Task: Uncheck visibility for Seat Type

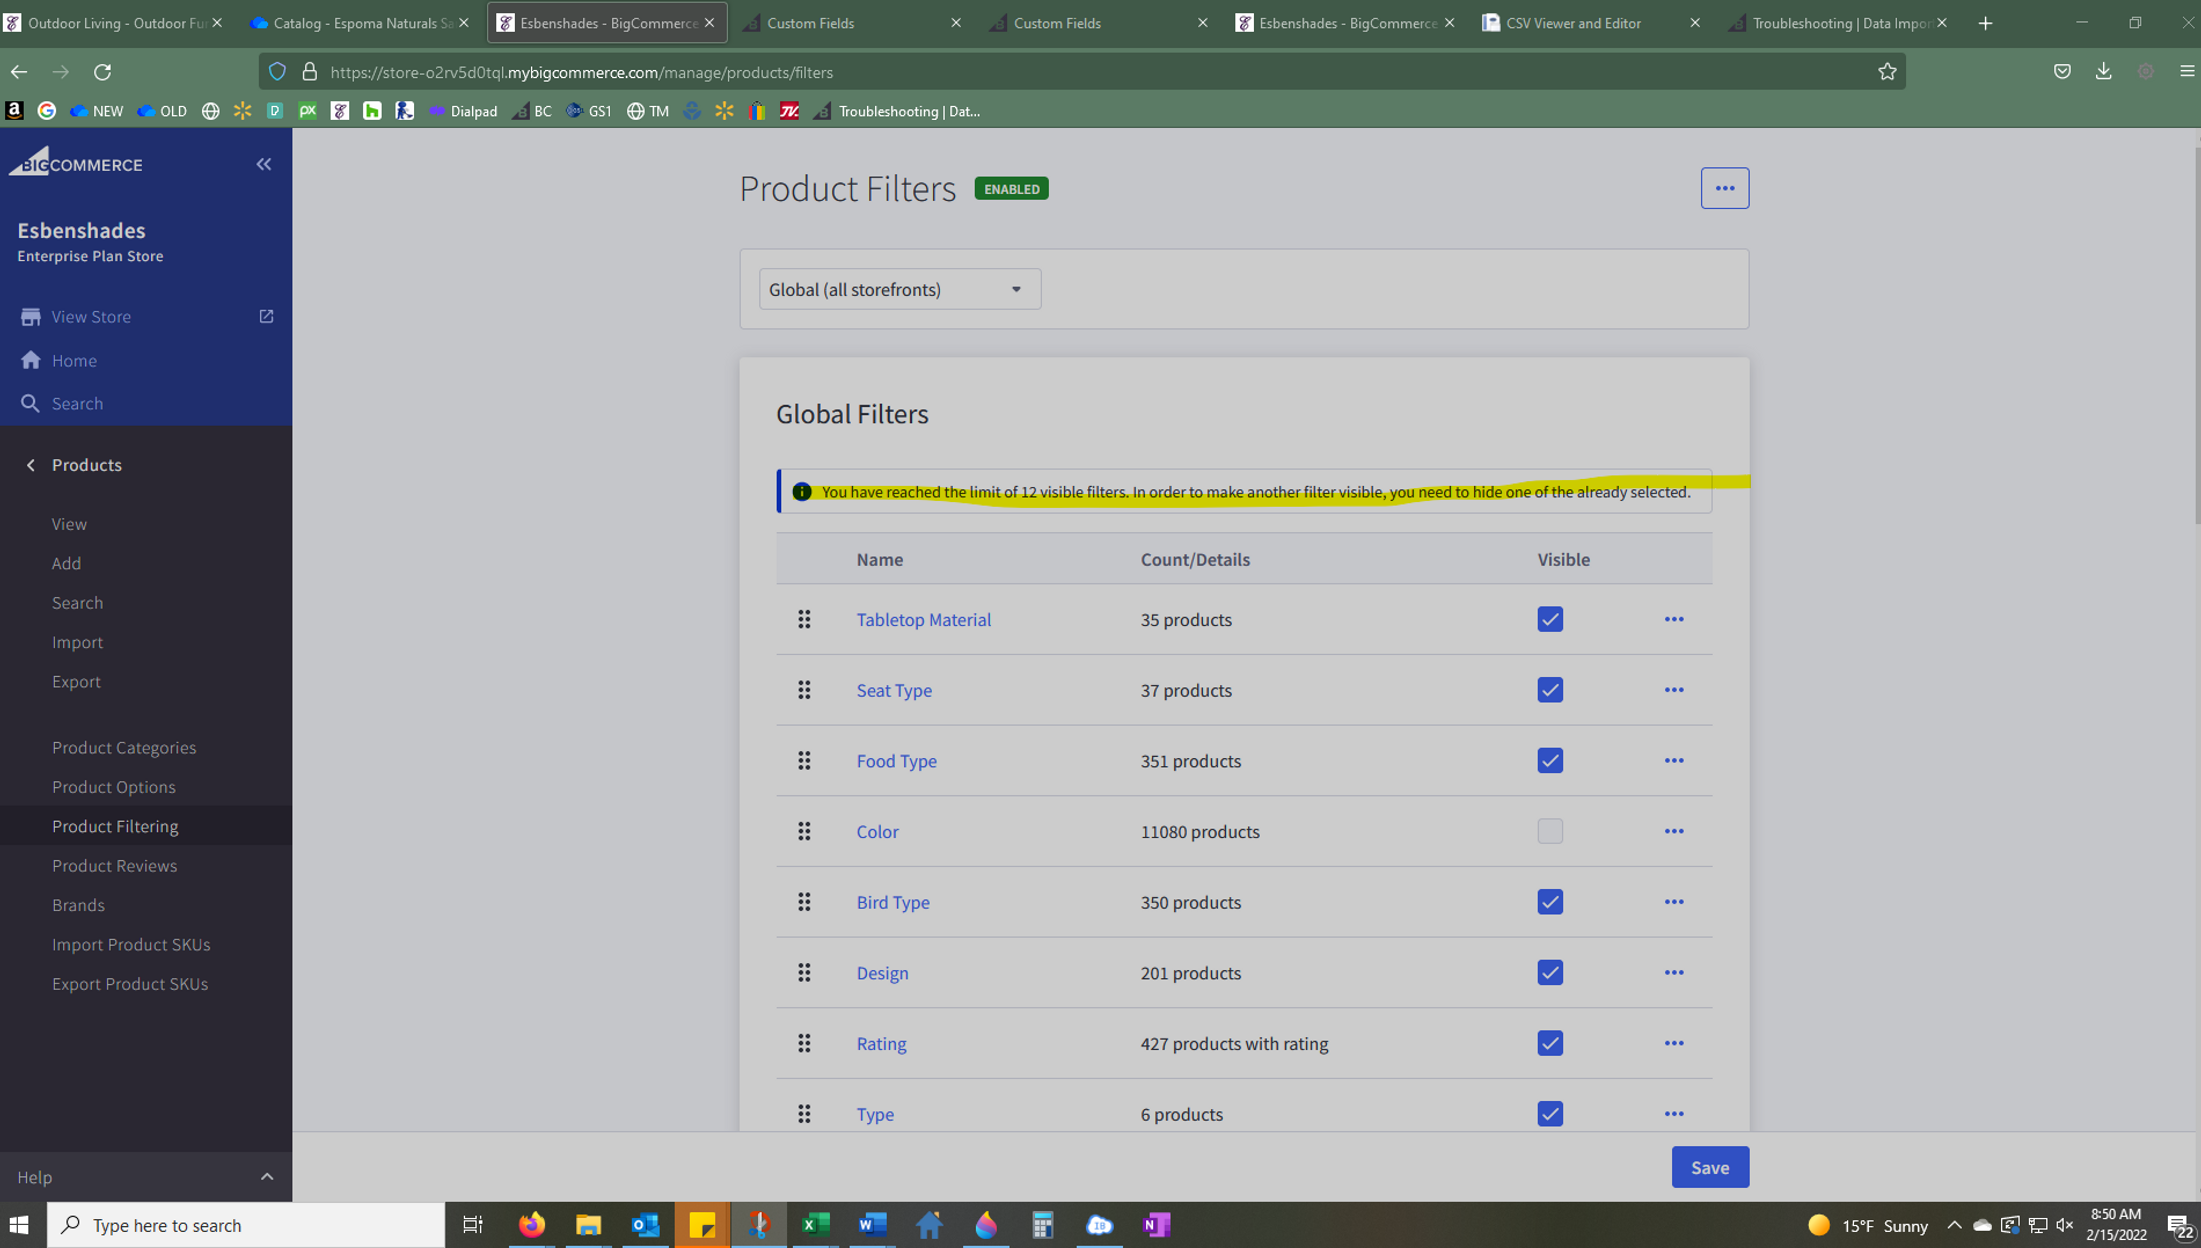Action: (x=1550, y=690)
